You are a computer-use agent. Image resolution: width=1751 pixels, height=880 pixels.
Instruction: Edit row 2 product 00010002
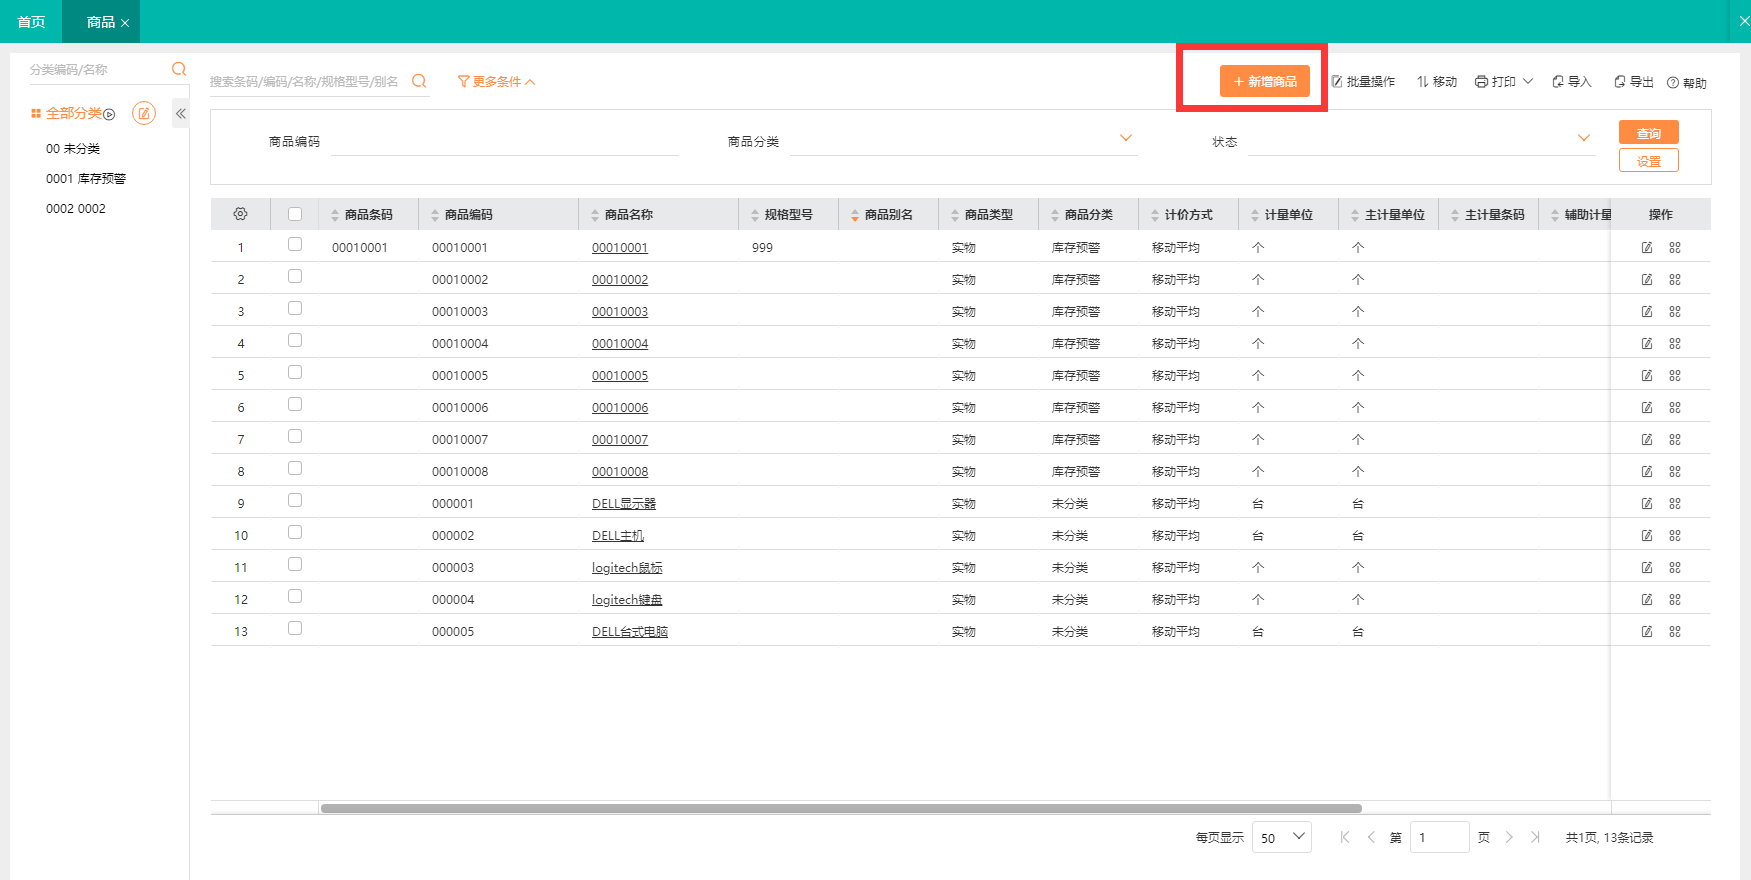point(1647,280)
